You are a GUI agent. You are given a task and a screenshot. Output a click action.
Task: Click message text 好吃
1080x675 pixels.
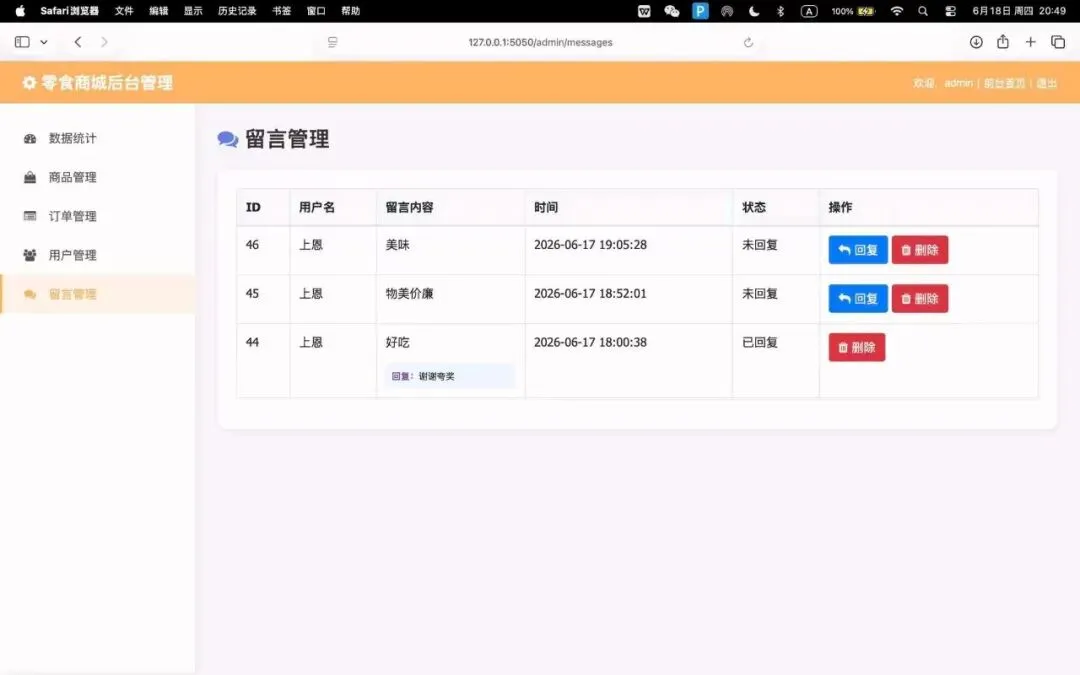coord(397,342)
